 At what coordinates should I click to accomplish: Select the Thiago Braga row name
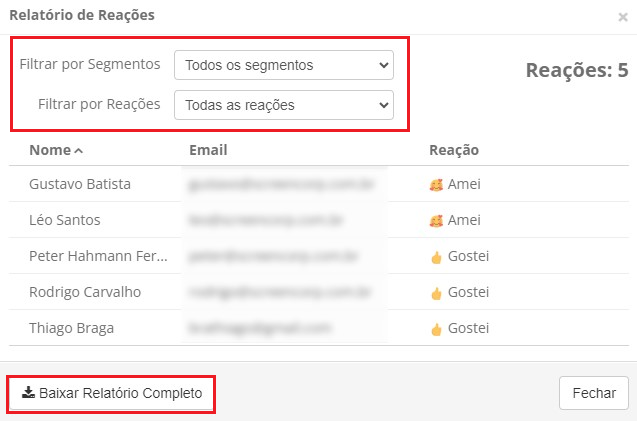[x=72, y=328]
